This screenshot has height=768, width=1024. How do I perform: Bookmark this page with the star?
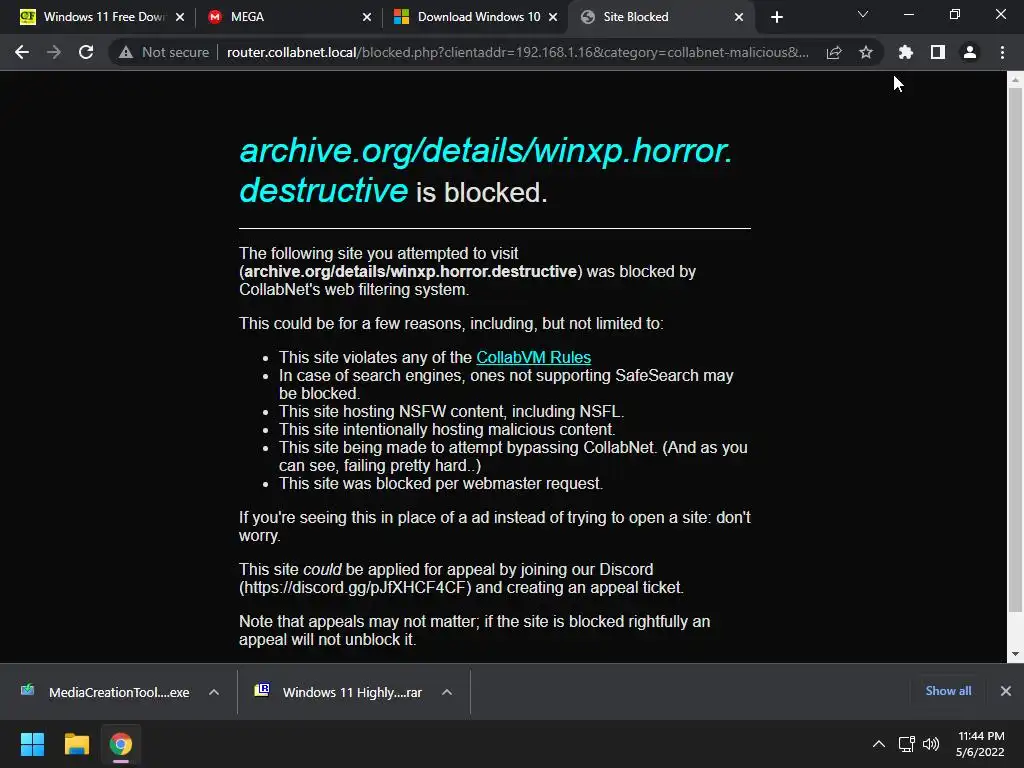coord(866,52)
